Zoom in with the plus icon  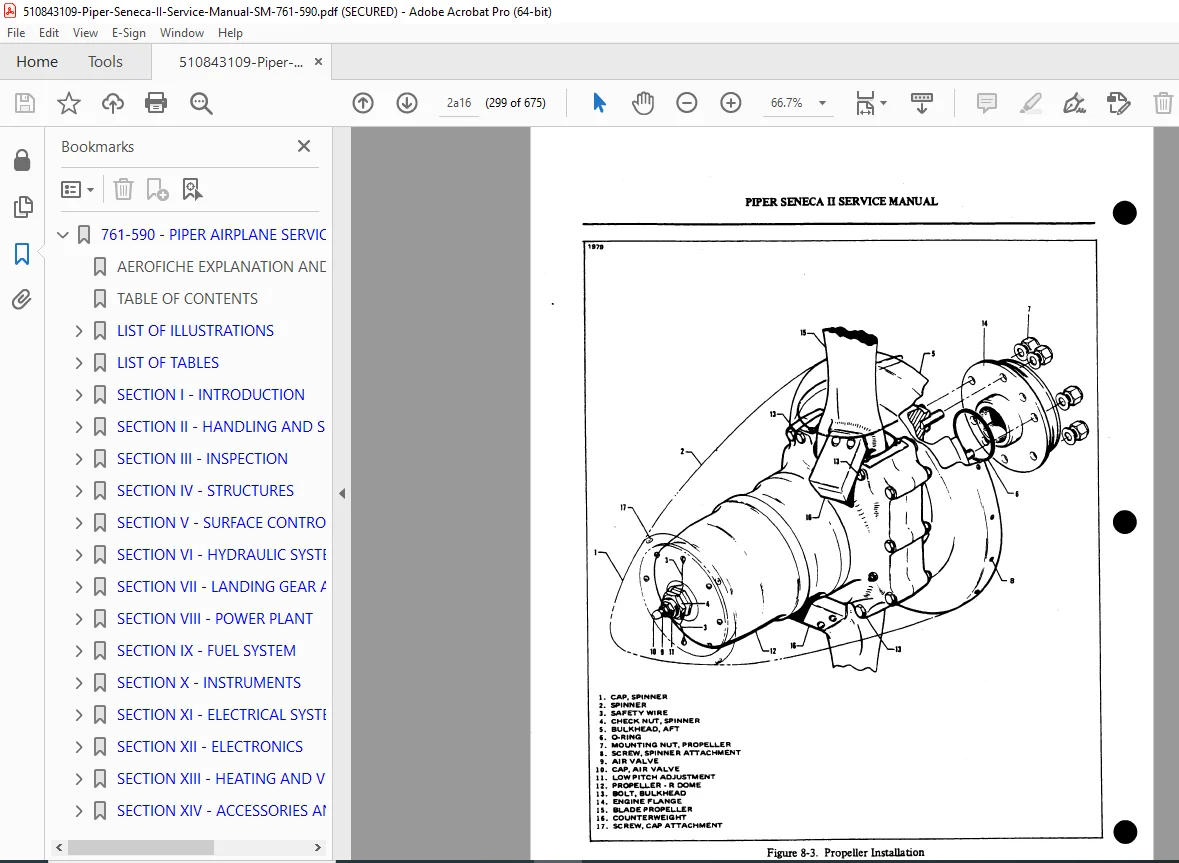point(730,103)
